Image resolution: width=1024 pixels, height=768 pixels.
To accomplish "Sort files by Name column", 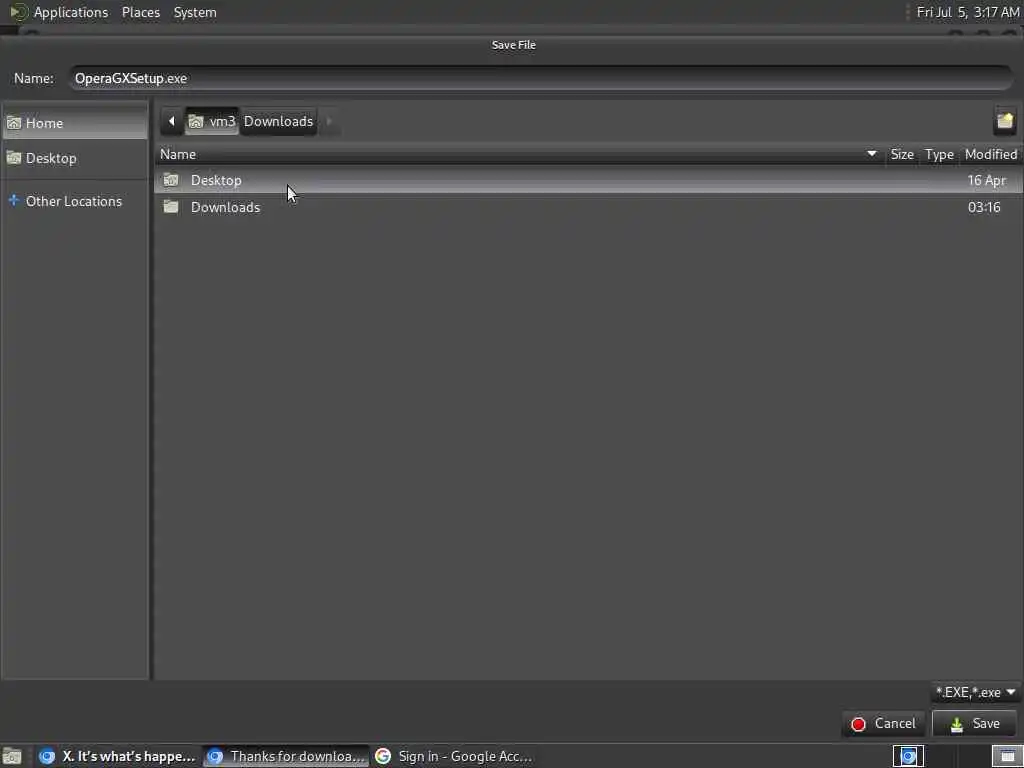I will click(519, 154).
